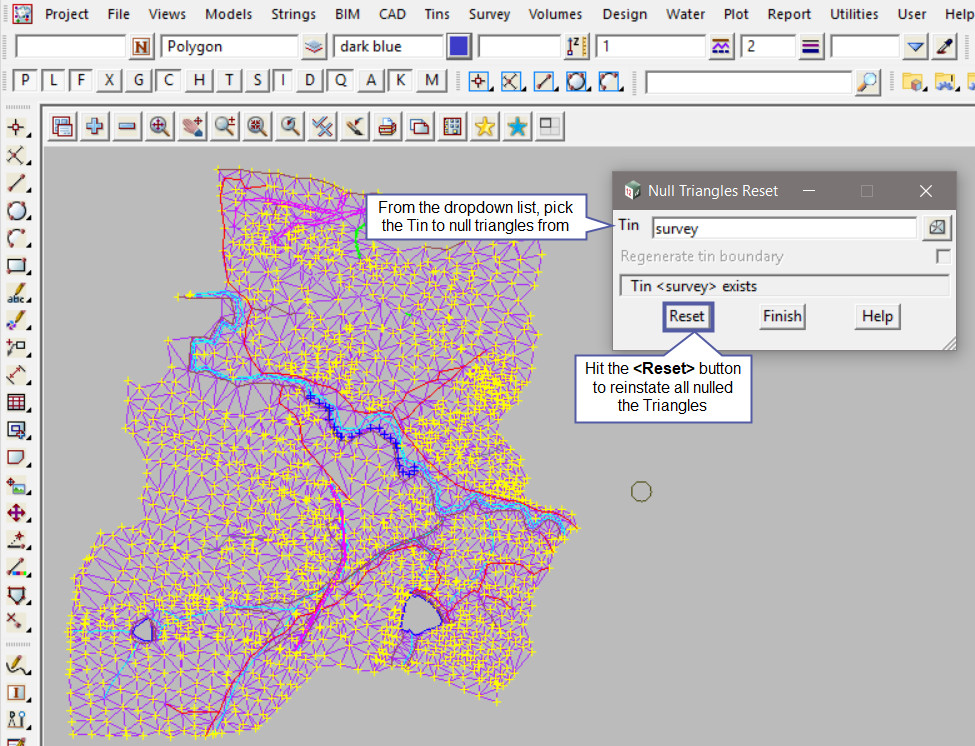Click the minus (zoom out) view toolbar icon
This screenshot has height=746, width=975.
(x=127, y=126)
